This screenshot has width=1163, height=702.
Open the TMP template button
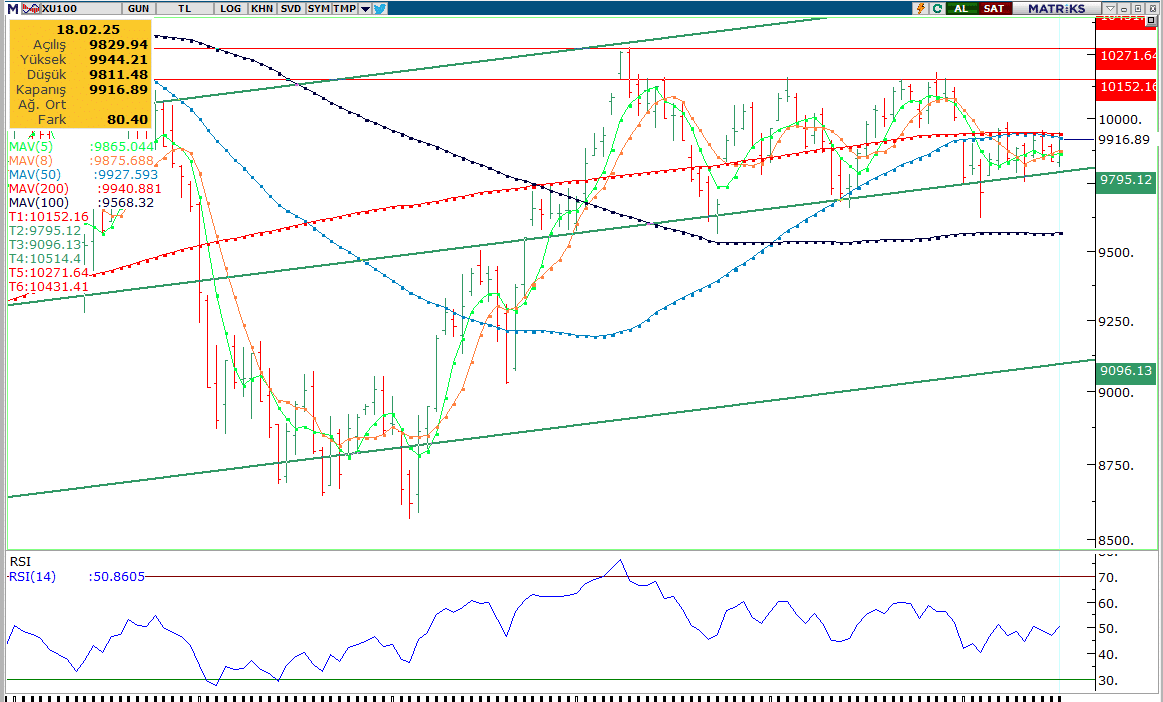(345, 8)
